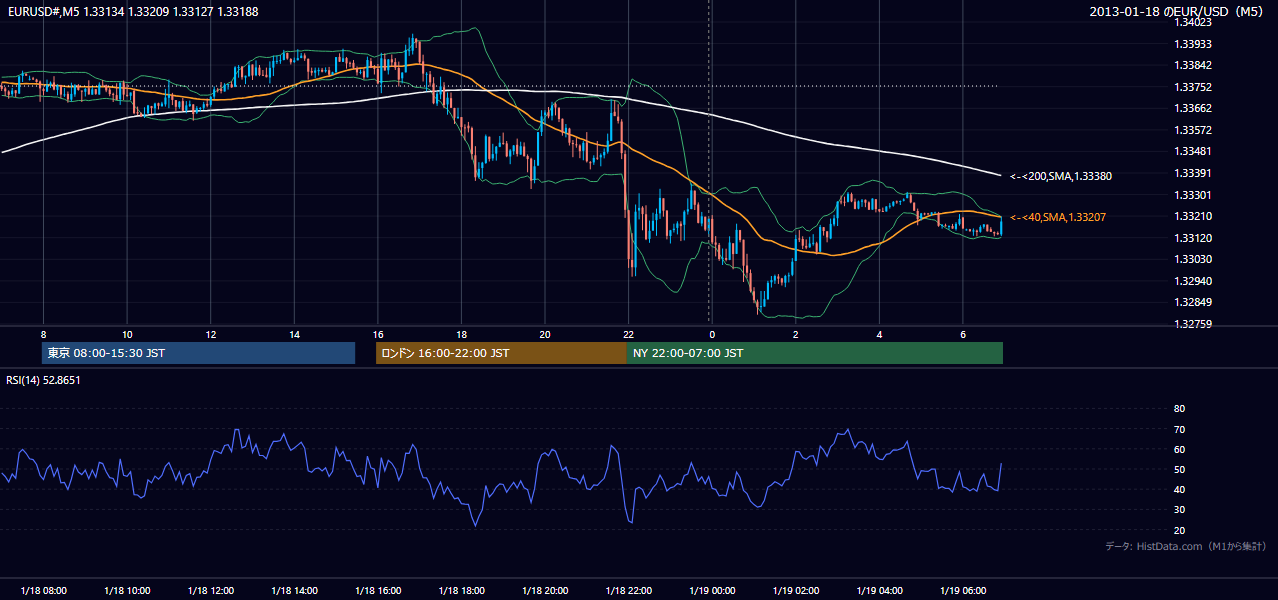Click price axis value 1.33572

(1193, 130)
